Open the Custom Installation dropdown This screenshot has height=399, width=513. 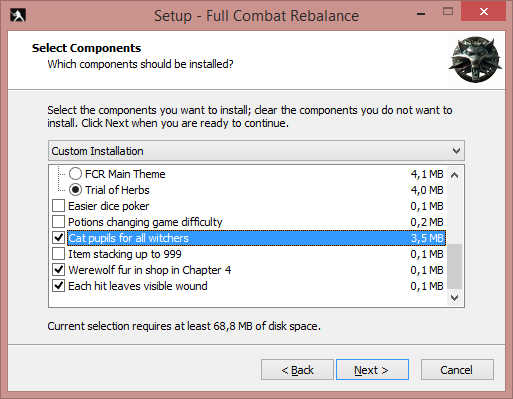click(256, 151)
